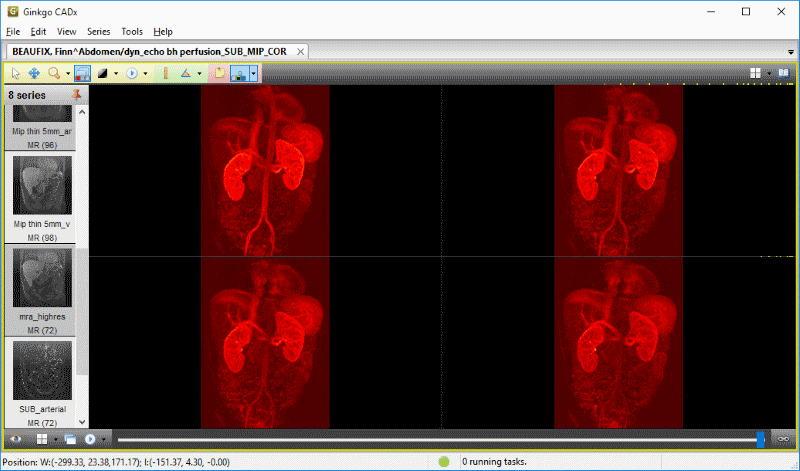Click 'MR (96)' series label
The image size is (800, 471).
point(42,145)
